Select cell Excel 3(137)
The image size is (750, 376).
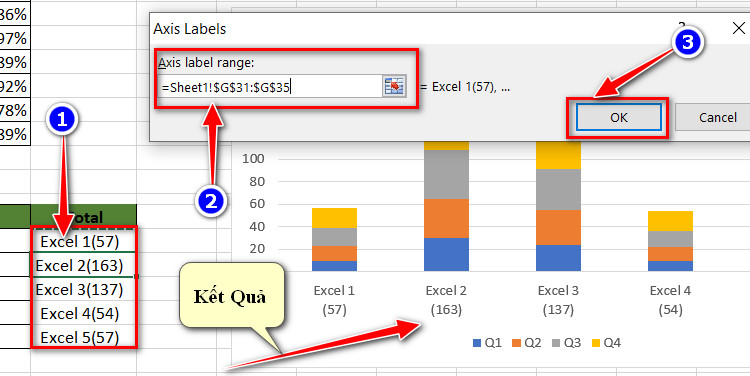[x=83, y=289]
